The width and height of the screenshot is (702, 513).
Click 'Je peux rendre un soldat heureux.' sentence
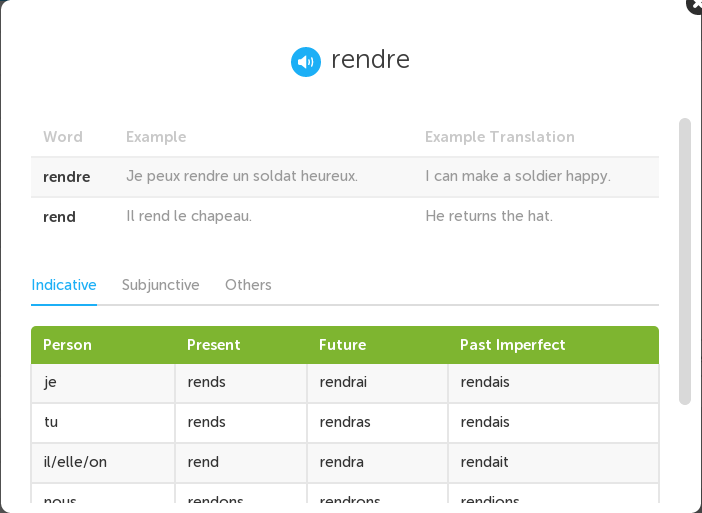pyautogui.click(x=241, y=176)
